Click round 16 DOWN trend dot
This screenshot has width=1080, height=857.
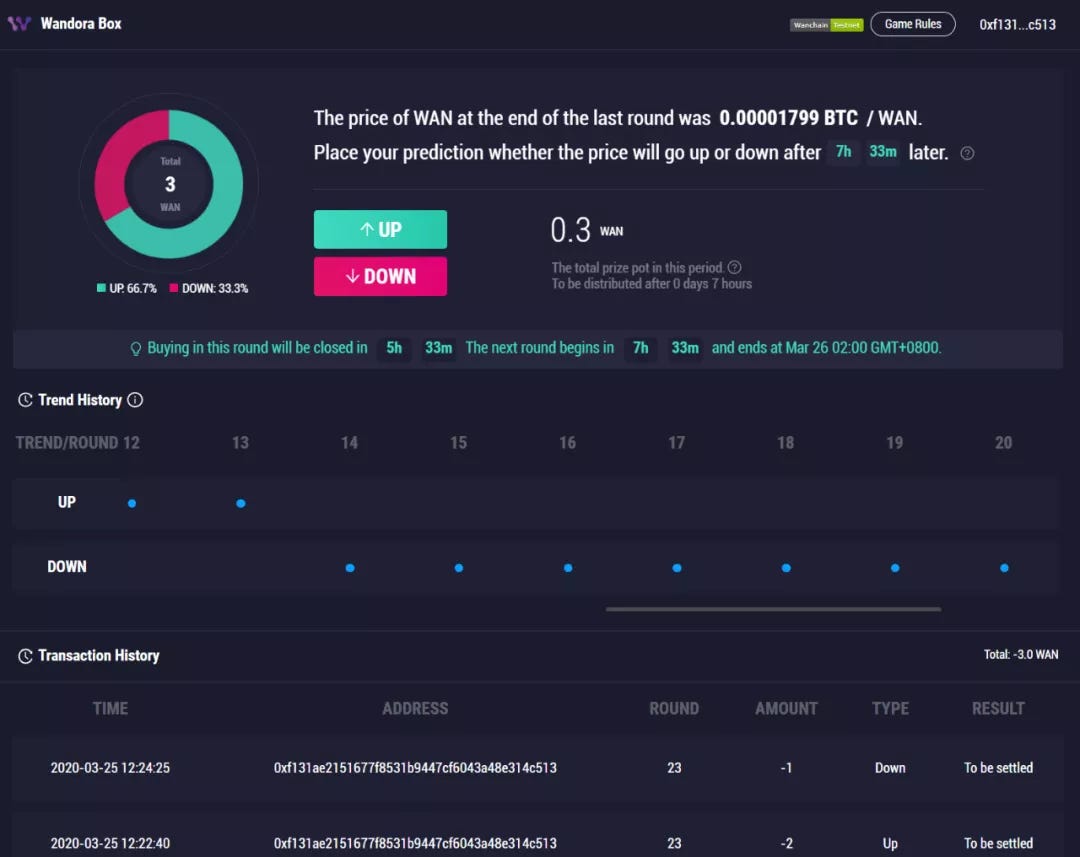coord(568,568)
